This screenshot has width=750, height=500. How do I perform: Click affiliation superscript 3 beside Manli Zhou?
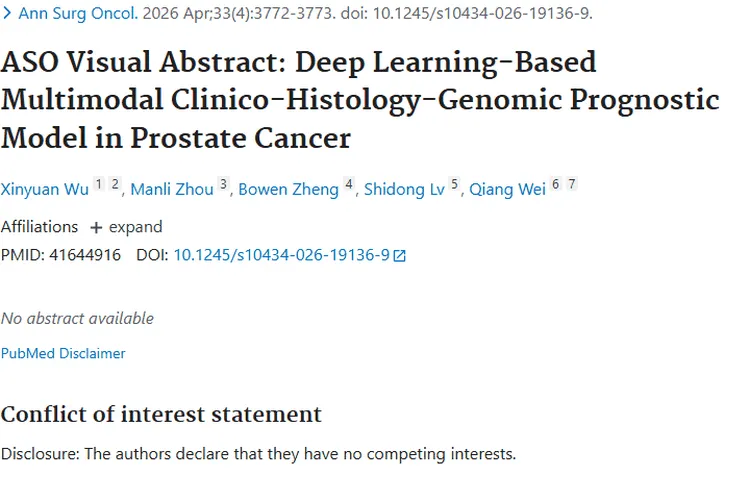click(x=224, y=184)
